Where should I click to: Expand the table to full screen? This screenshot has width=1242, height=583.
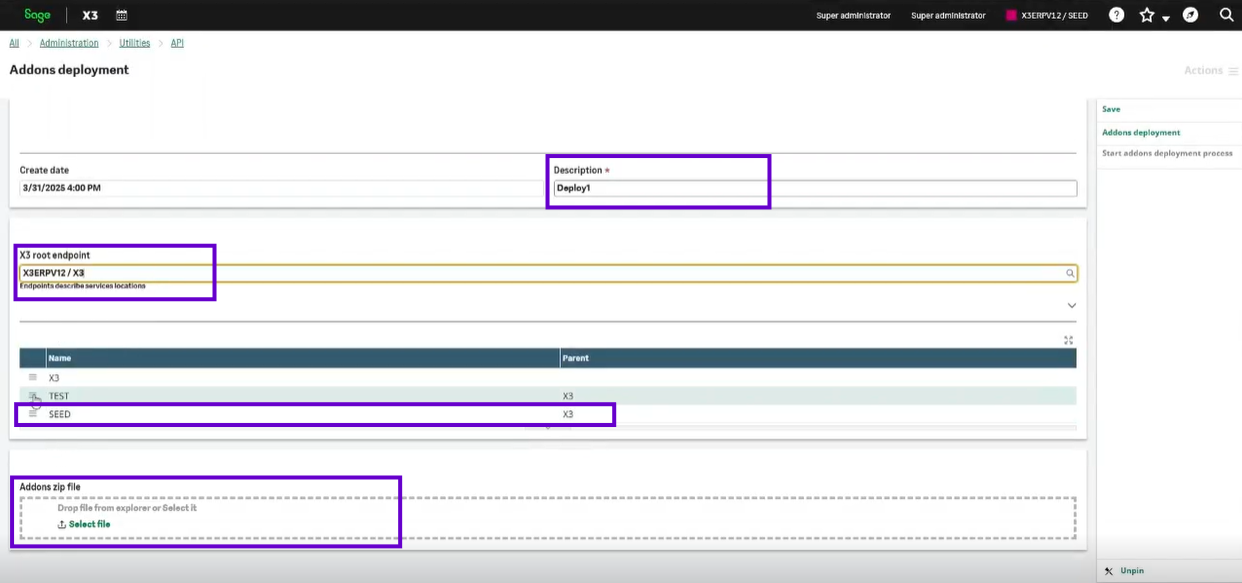[x=1069, y=340]
